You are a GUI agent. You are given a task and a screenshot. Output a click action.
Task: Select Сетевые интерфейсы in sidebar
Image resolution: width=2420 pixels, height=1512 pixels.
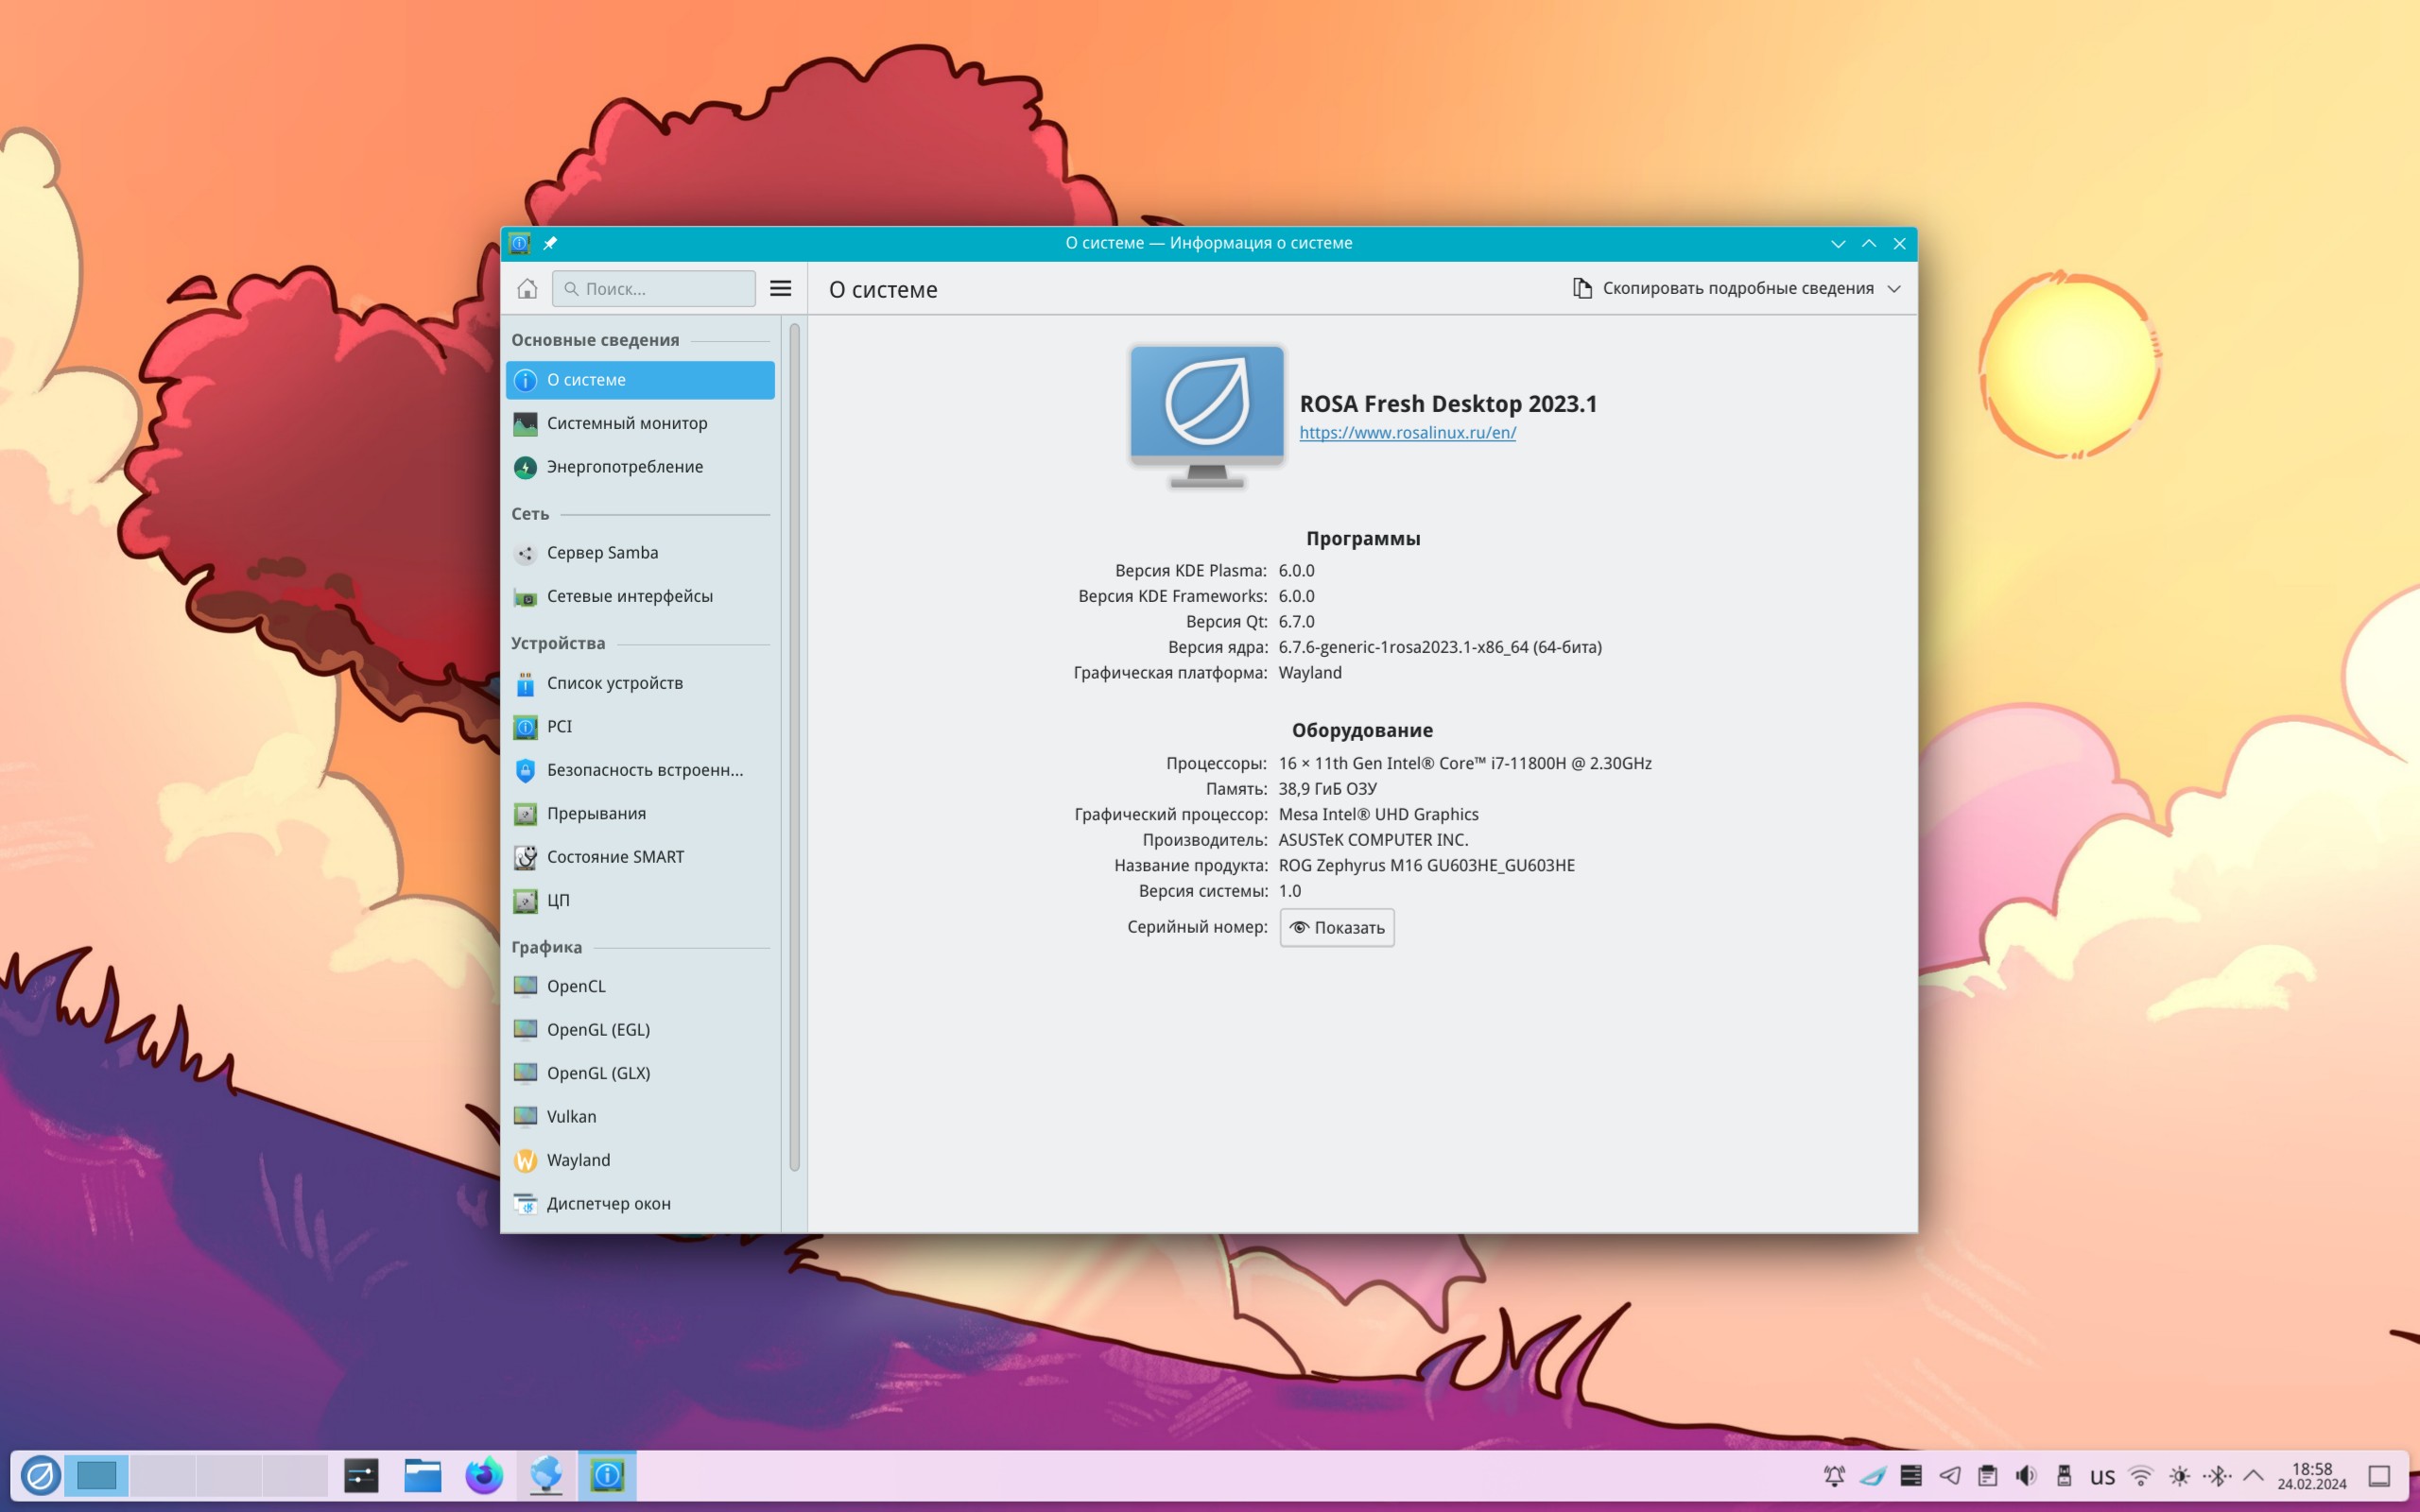pyautogui.click(x=629, y=597)
